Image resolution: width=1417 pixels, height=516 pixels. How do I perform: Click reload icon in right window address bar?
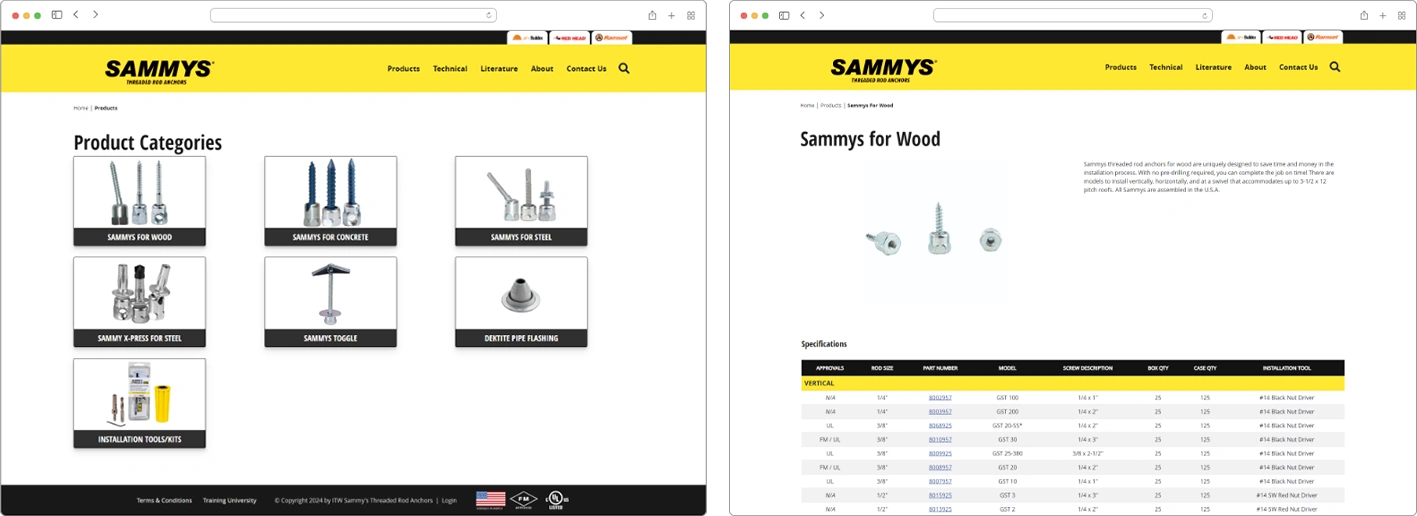point(1204,15)
